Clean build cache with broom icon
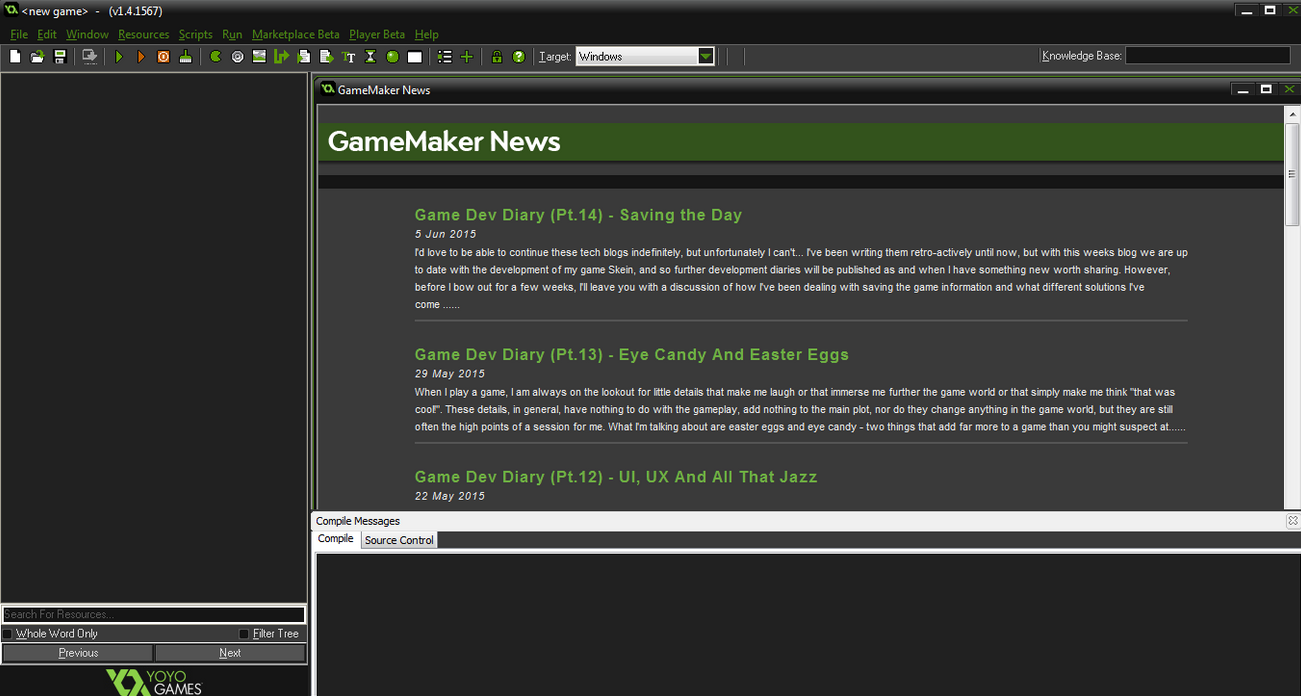 185,57
